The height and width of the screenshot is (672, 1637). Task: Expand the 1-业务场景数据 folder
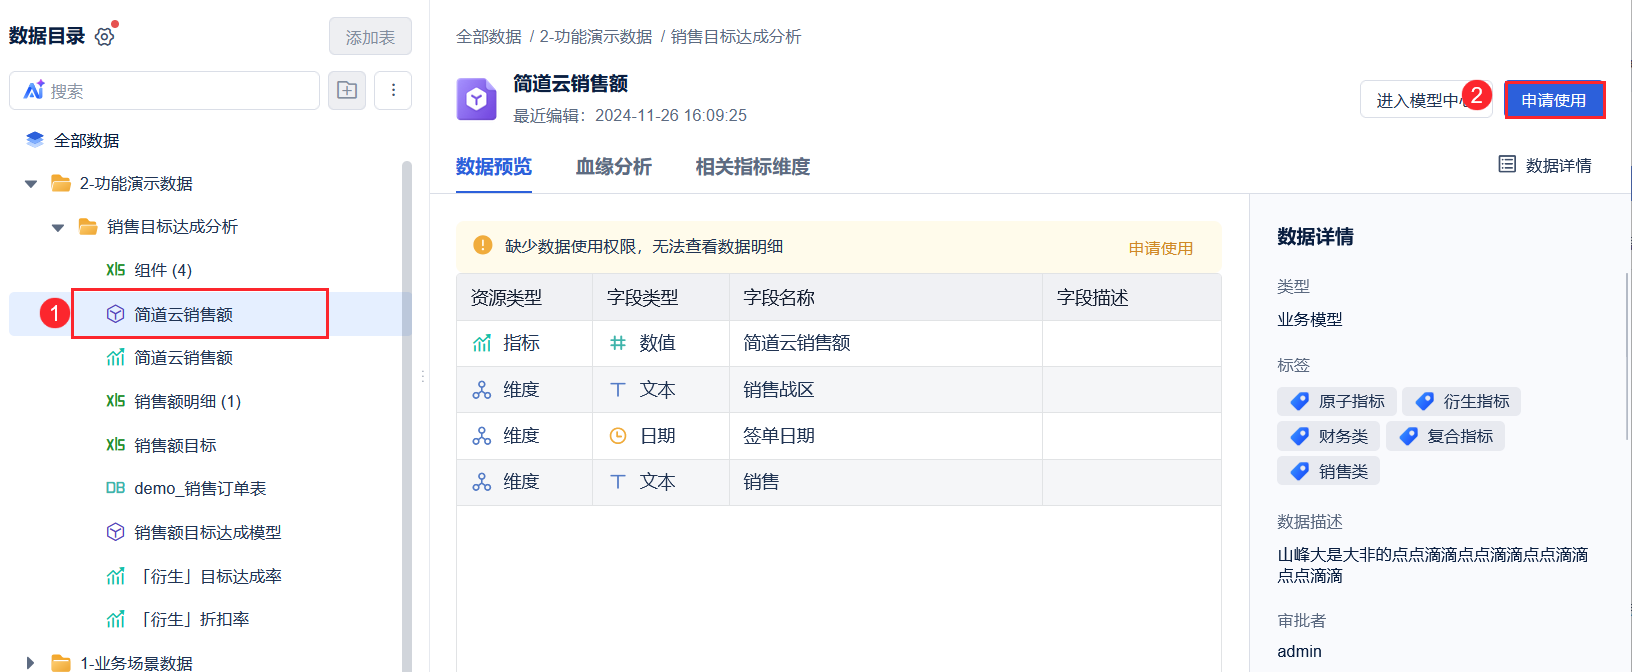pyautogui.click(x=31, y=662)
